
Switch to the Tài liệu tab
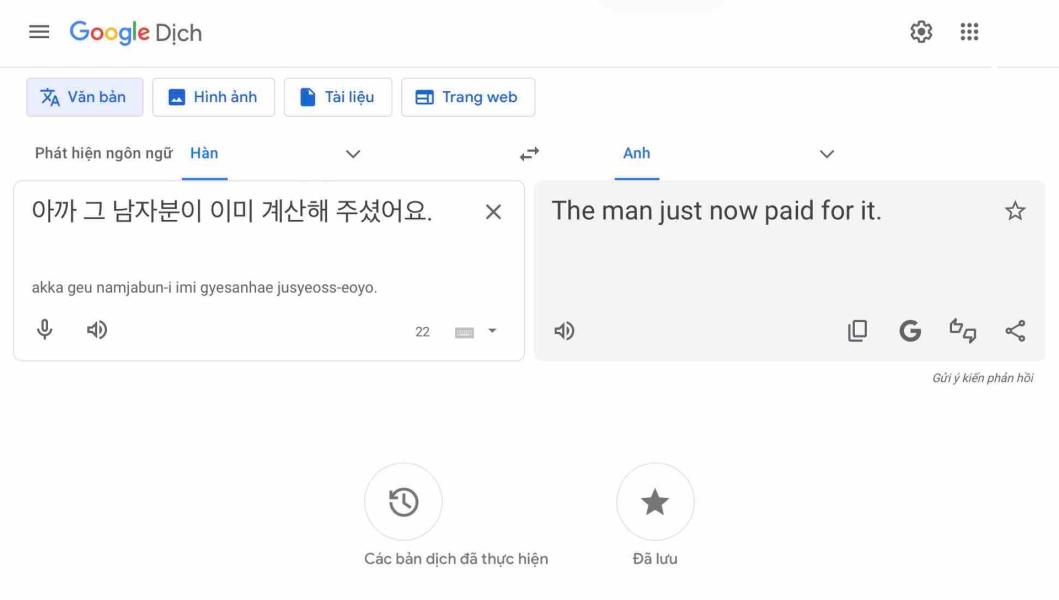[x=338, y=97]
